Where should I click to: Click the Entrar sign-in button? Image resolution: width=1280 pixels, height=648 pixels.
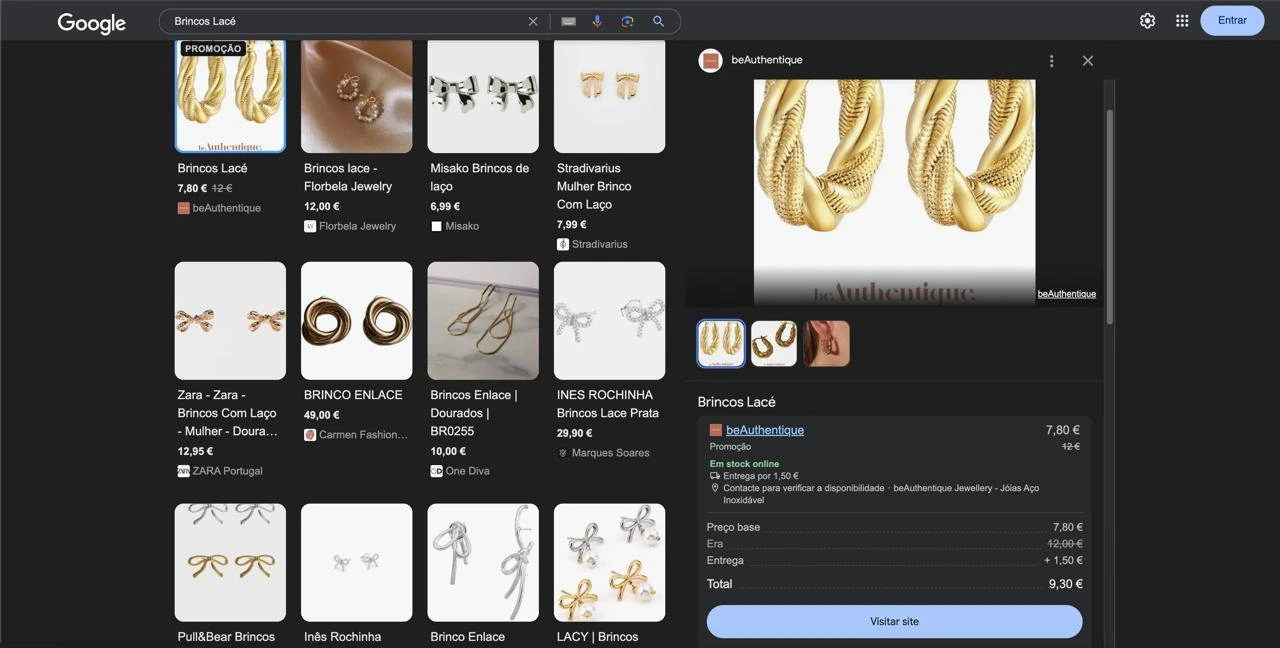click(x=1232, y=21)
